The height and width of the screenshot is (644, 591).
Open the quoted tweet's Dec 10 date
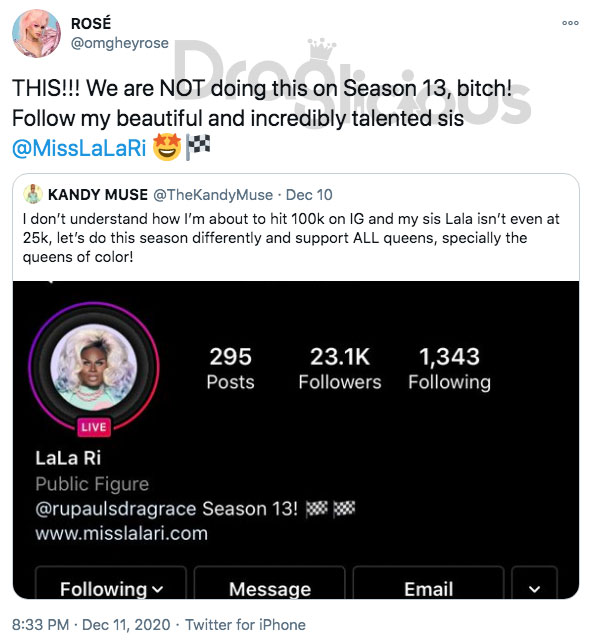click(x=309, y=195)
